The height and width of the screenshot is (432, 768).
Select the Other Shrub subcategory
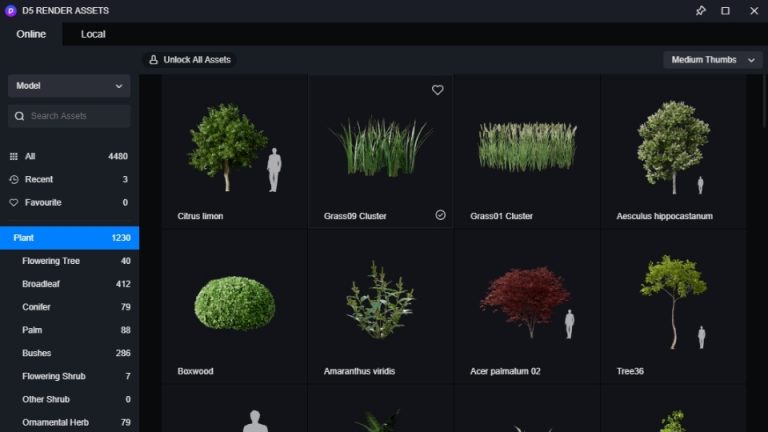[69, 399]
